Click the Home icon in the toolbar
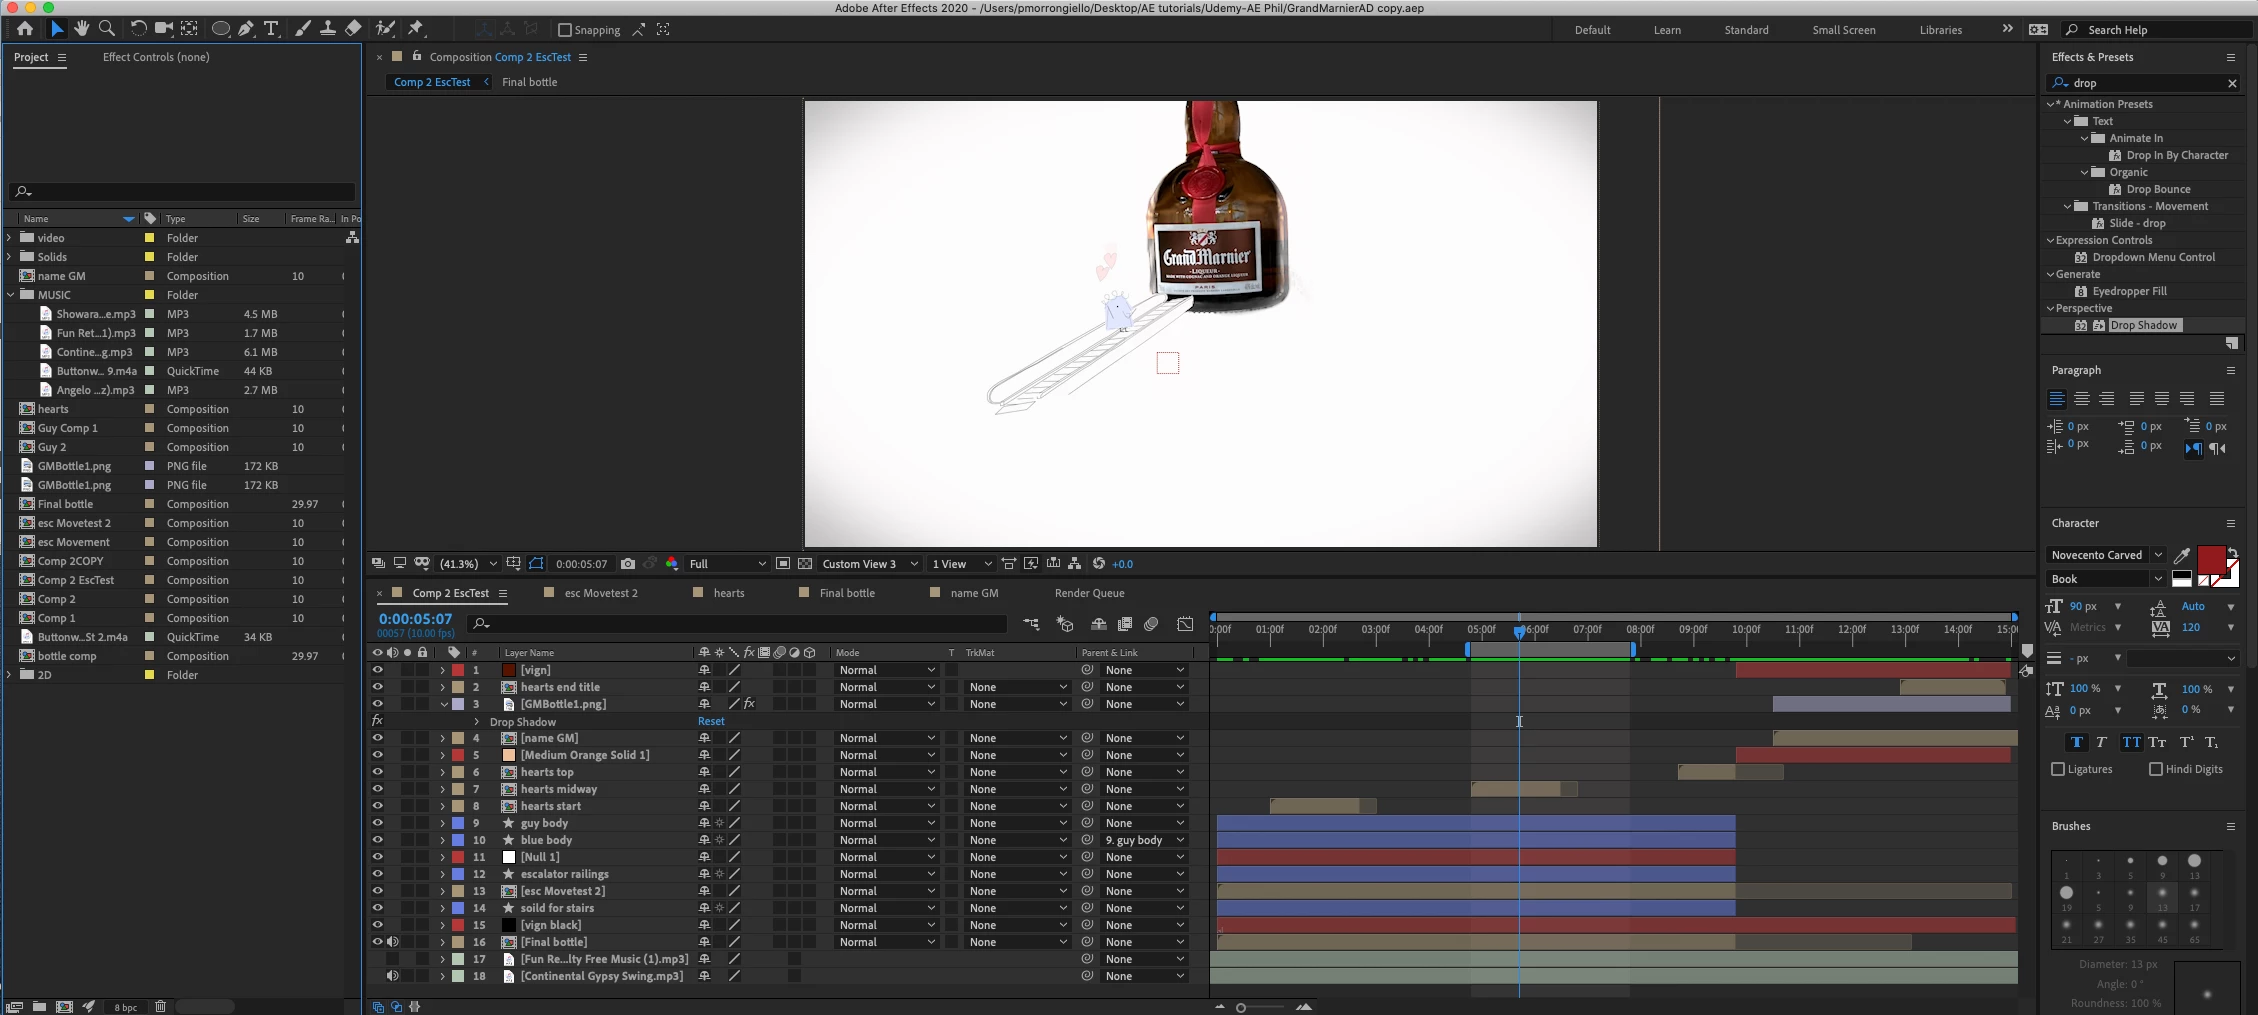The height and width of the screenshot is (1015, 2258). point(25,29)
